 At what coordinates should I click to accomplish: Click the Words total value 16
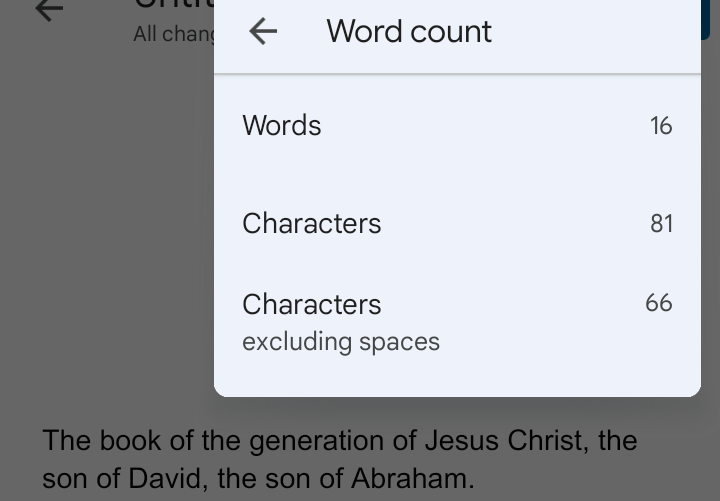pos(661,126)
